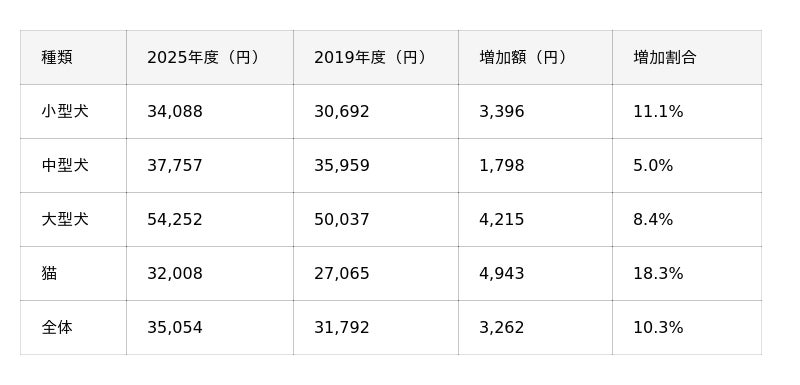Click the 種類 column header
800x385 pixels.
pos(73,57)
